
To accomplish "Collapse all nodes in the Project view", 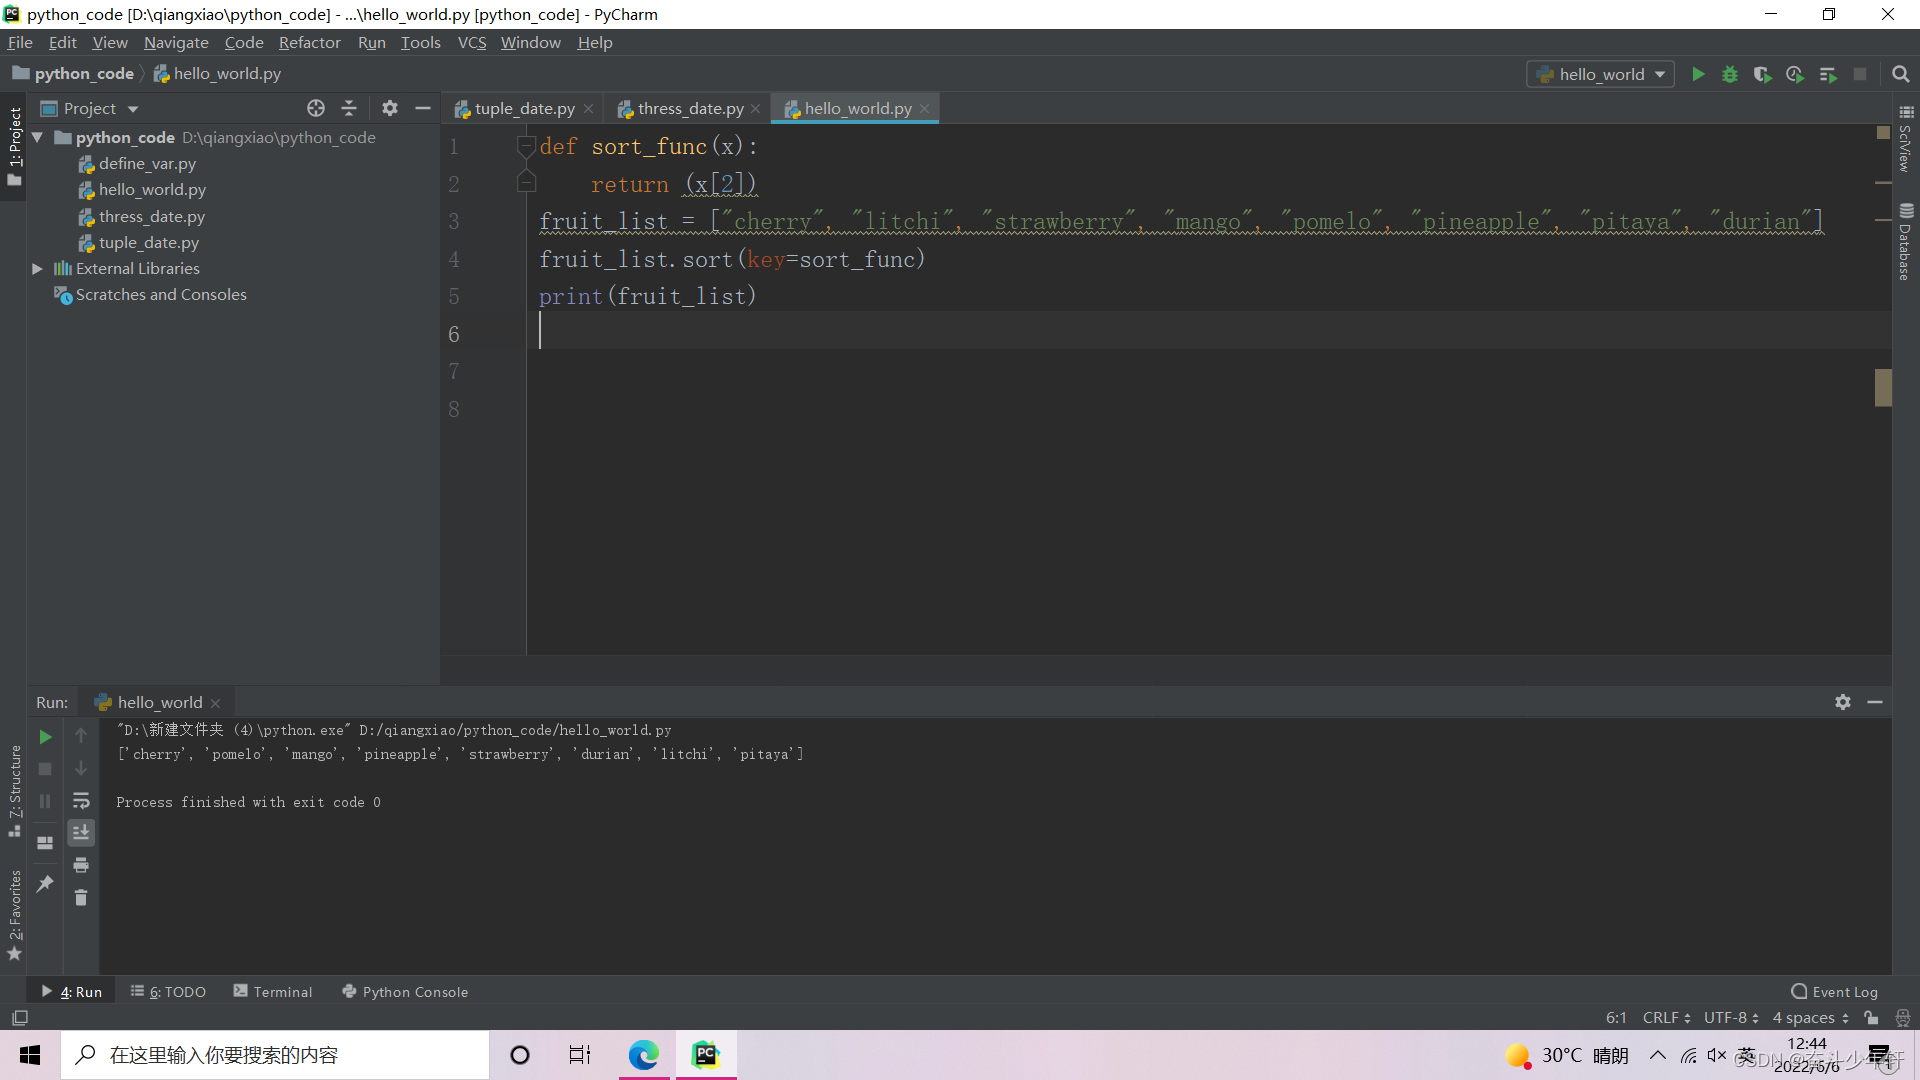I will (x=349, y=108).
